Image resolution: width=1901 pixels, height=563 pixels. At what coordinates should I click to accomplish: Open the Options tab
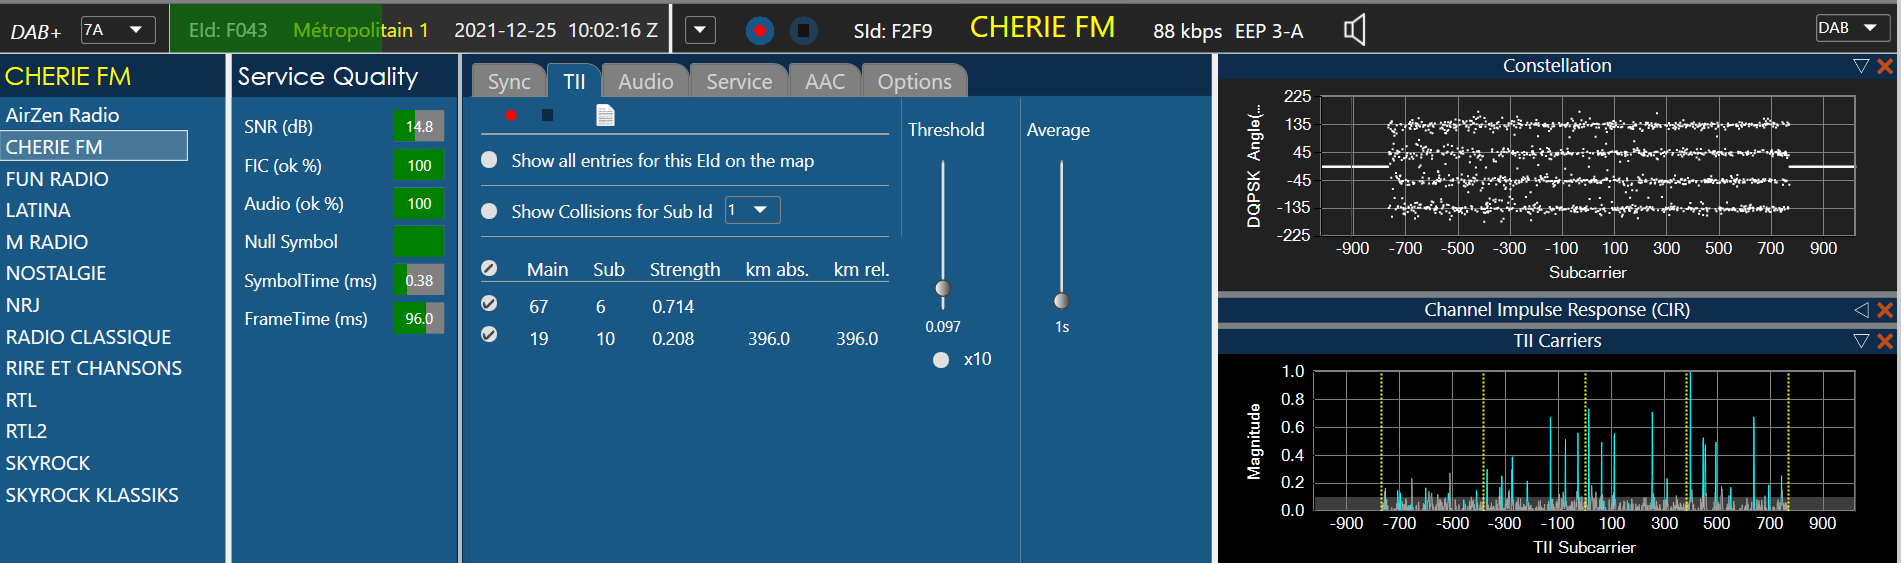click(x=914, y=81)
